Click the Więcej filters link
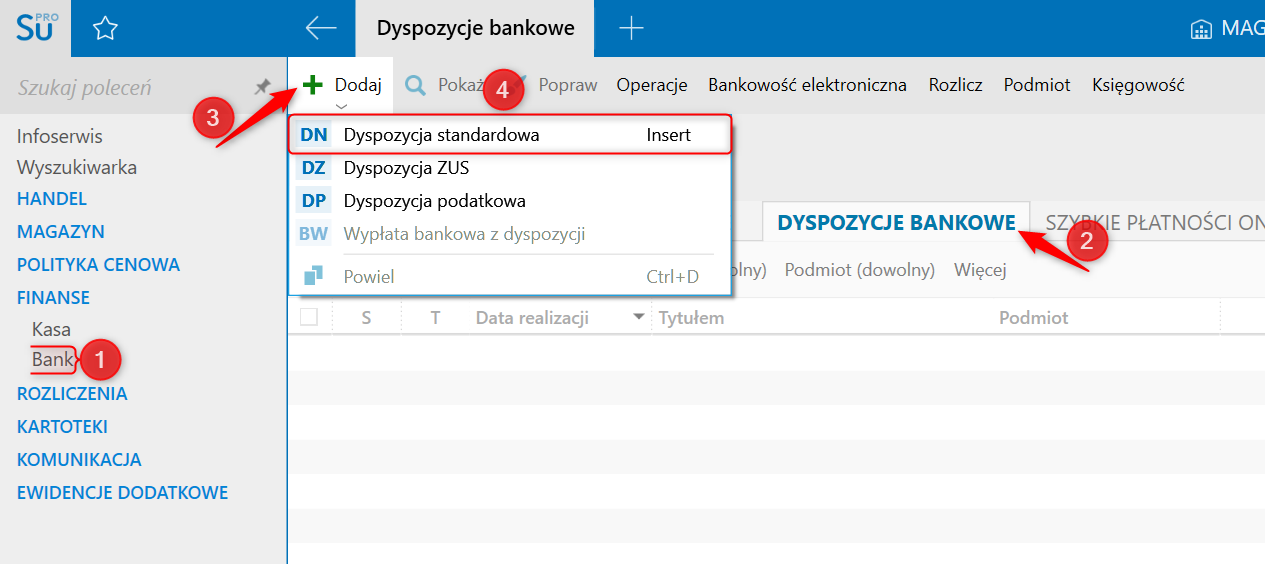Viewport: 1265px width, 564px height. point(980,270)
